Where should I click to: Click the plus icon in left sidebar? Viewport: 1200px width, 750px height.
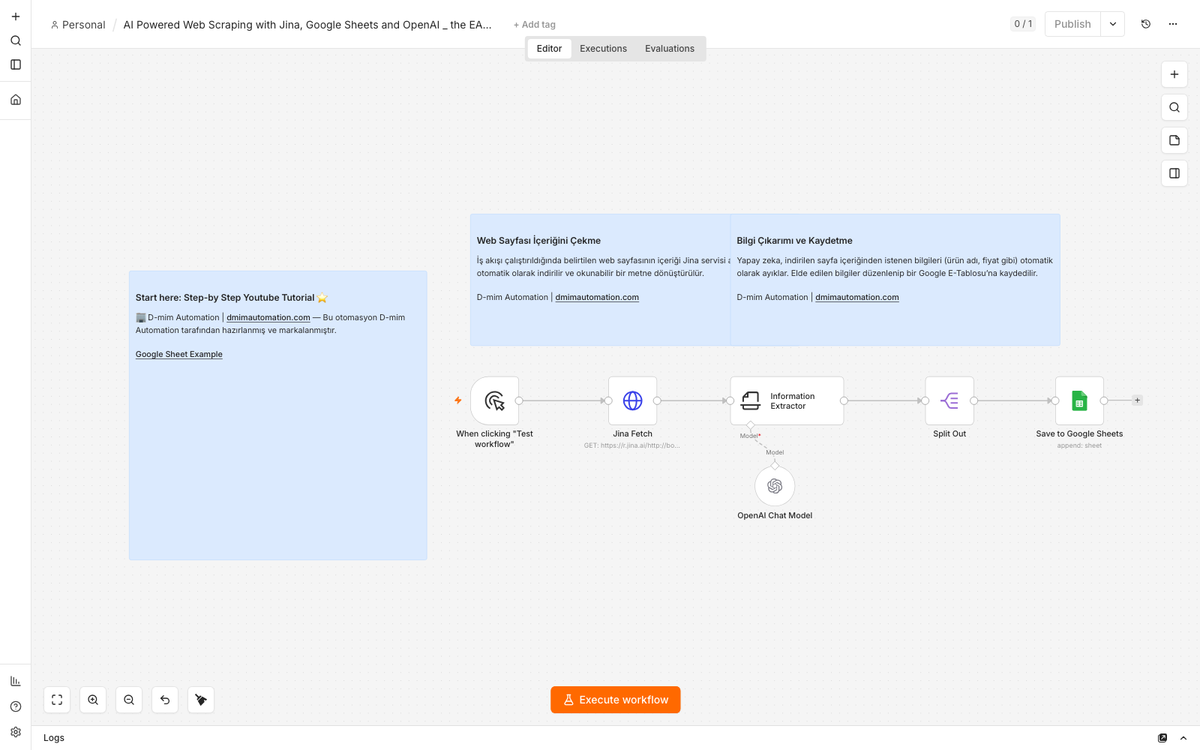point(15,17)
